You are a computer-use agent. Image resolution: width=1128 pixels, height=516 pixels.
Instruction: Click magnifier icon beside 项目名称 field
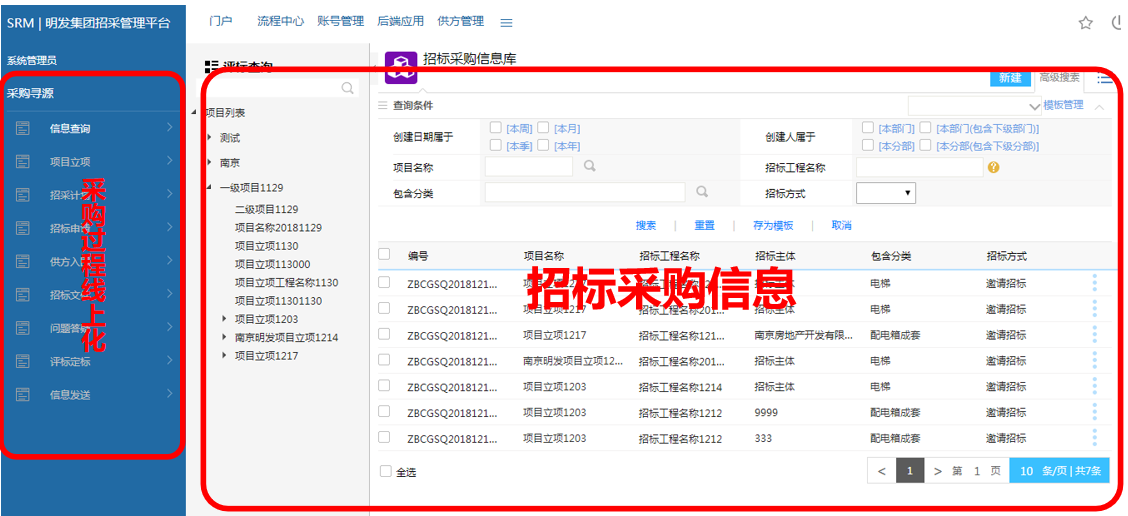(590, 167)
